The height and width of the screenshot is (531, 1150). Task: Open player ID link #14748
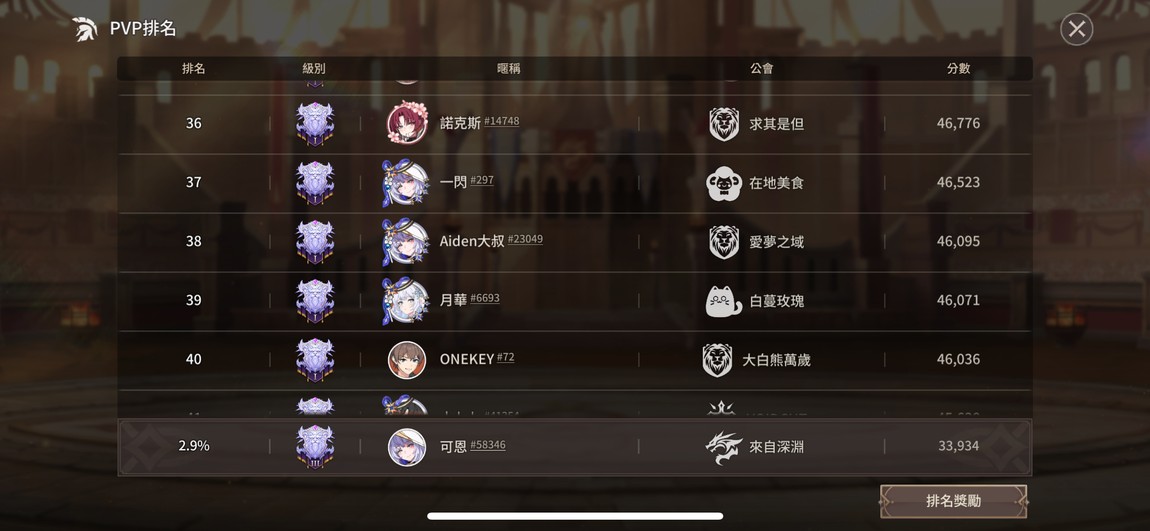click(502, 121)
